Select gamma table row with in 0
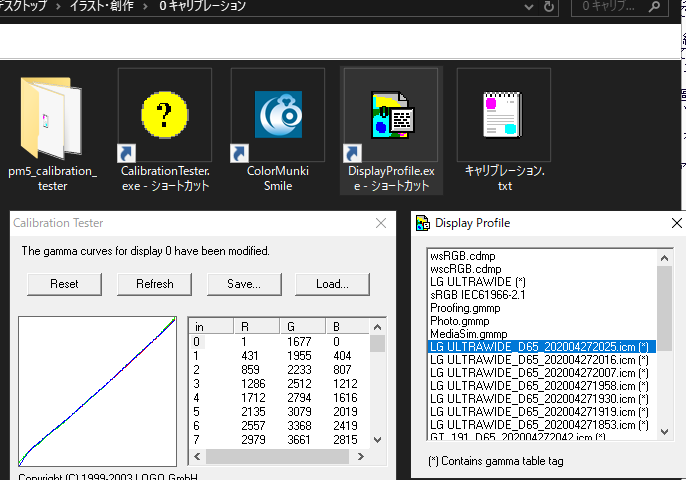This screenshot has height=480, width=686. pos(279,342)
